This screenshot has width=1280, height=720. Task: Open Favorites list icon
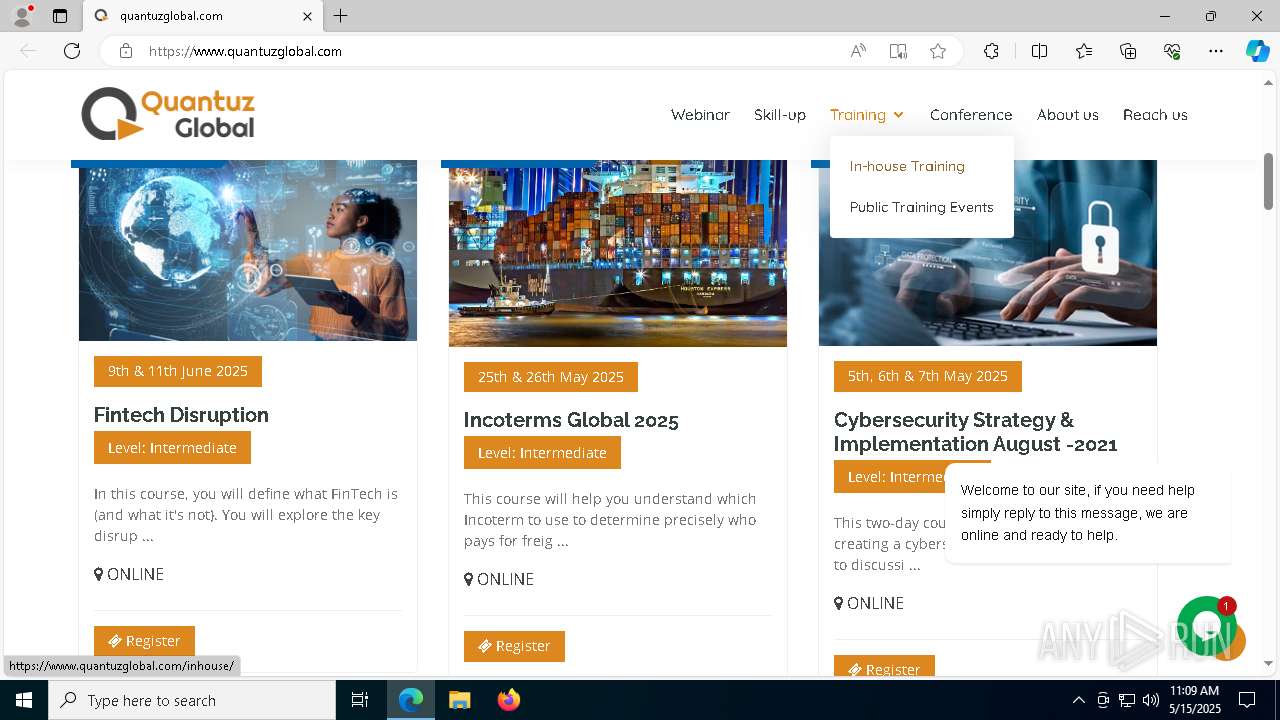click(x=1084, y=51)
